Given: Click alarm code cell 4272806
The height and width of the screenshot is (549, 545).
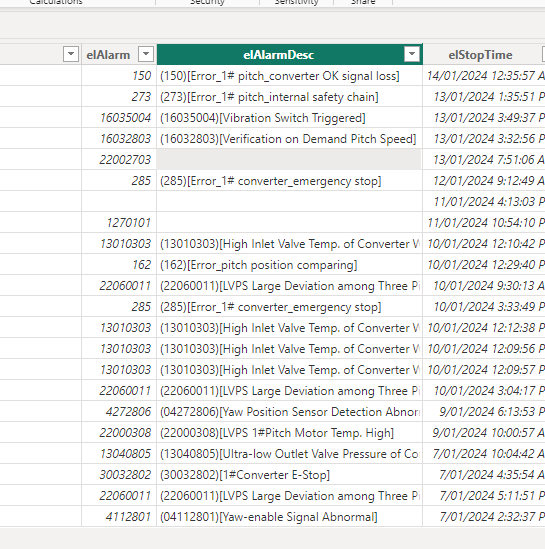Looking at the screenshot, I should click(x=119, y=412).
